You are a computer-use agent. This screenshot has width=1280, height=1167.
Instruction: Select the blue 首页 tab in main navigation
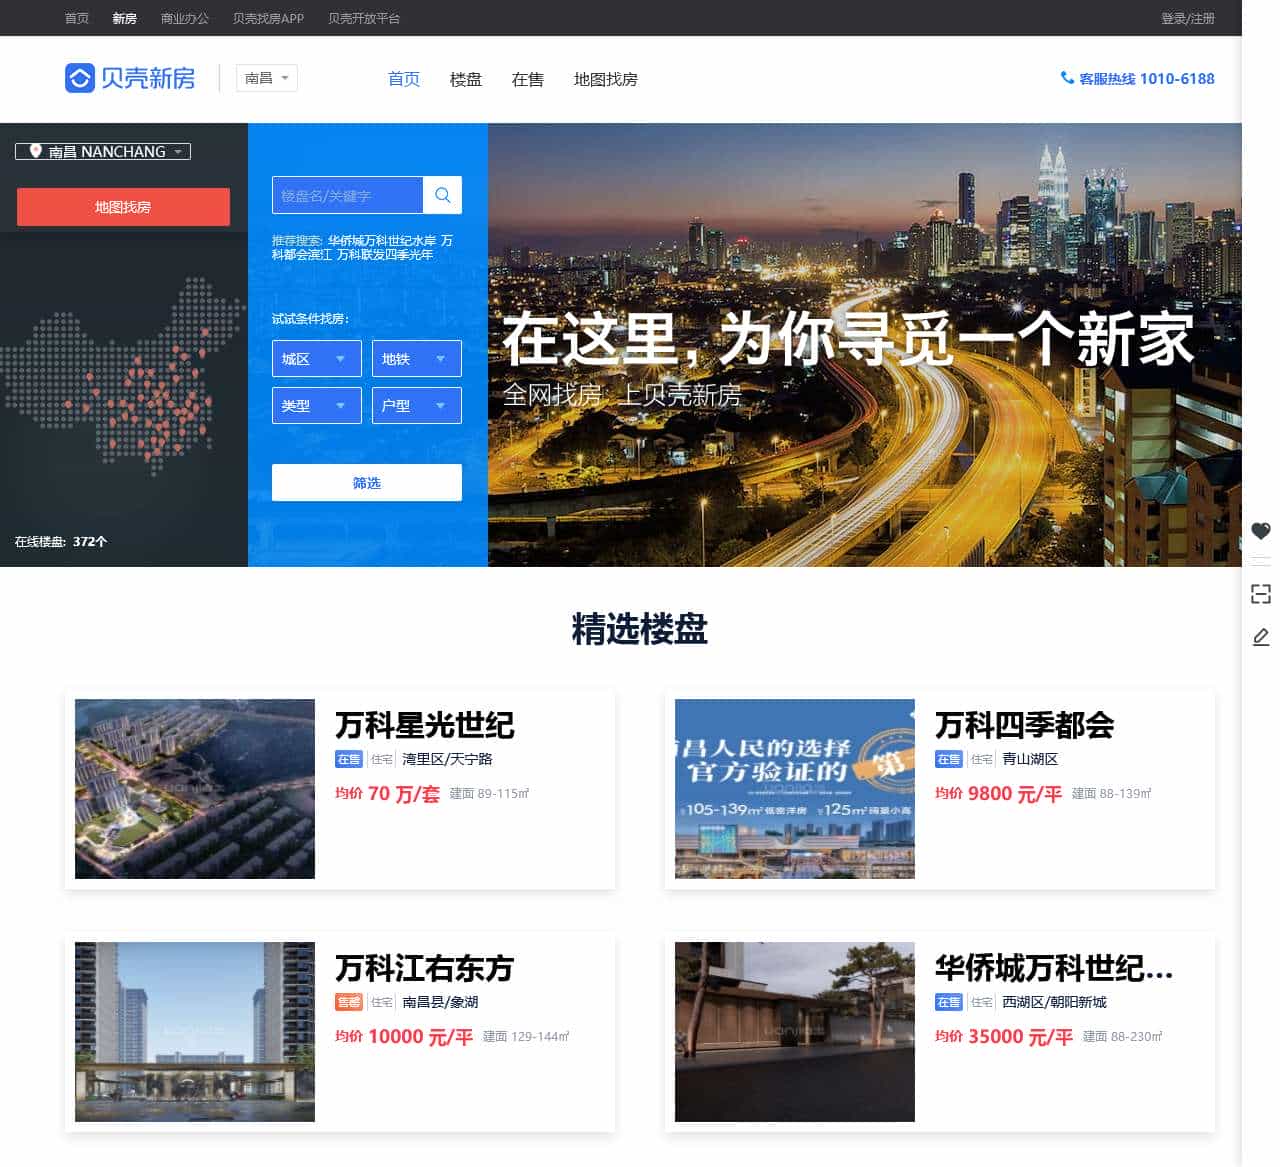coord(404,79)
